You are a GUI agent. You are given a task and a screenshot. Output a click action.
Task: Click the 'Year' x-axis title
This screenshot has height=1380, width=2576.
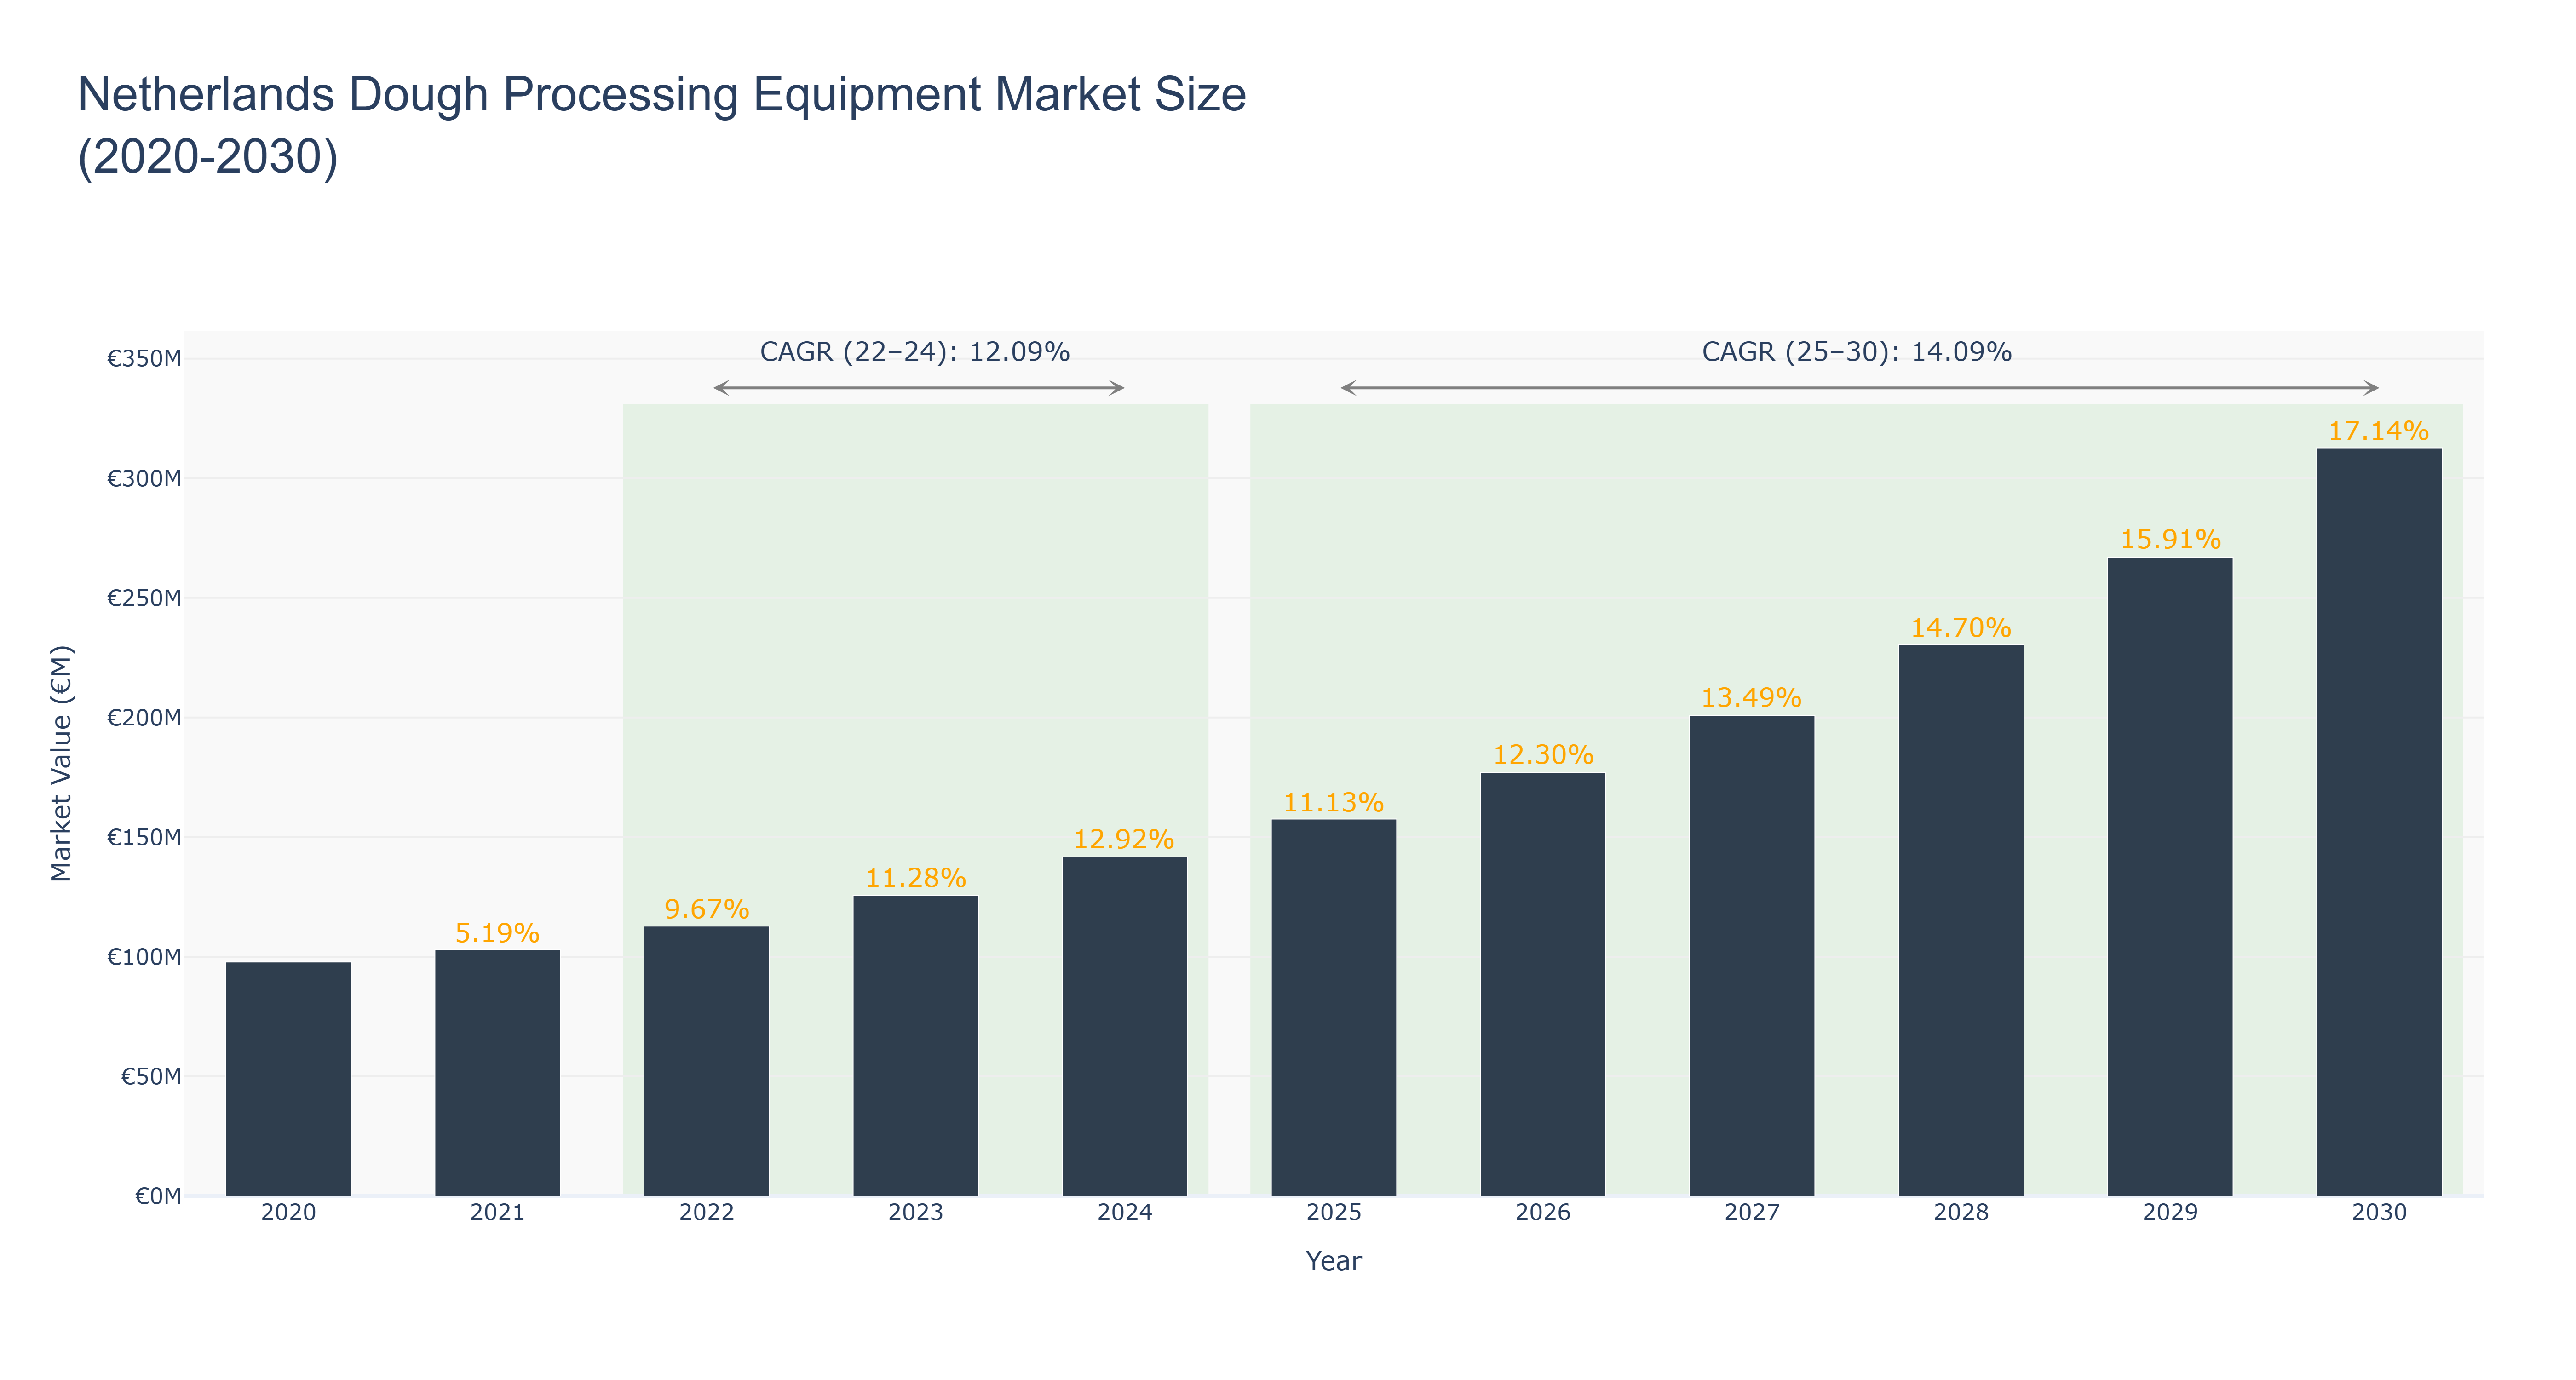[x=1333, y=1261]
